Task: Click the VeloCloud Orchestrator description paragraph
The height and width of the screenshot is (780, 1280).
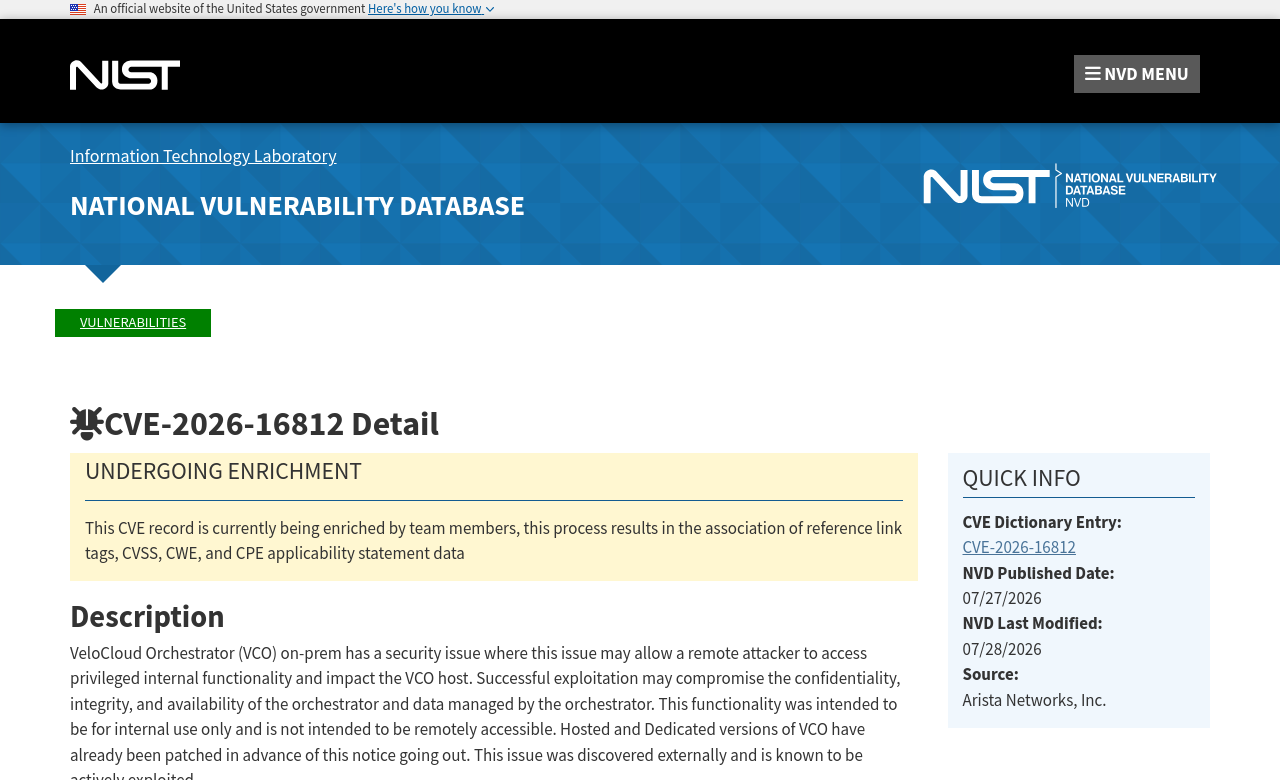Action: 486,711
